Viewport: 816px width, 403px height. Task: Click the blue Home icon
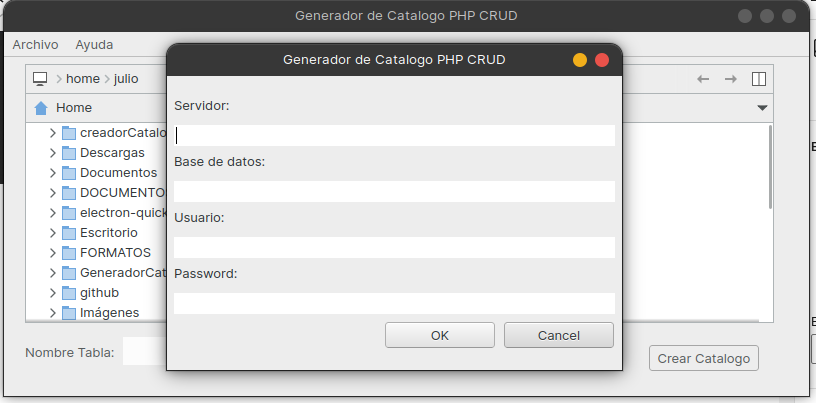tap(41, 108)
